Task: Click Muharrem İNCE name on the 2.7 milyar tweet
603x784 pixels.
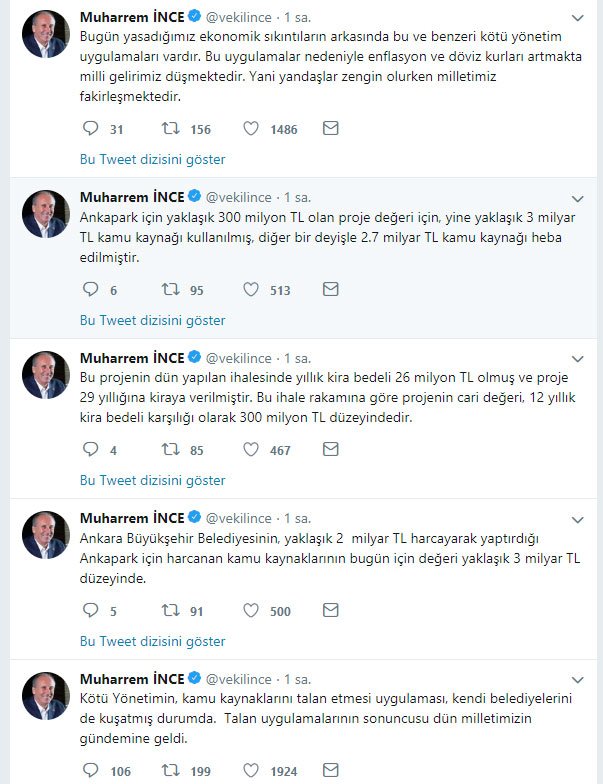Action: [x=132, y=196]
